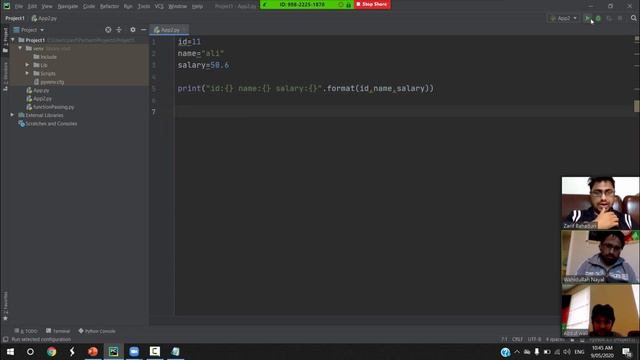640x360 pixels.
Task: Open the VCS menu
Action: [159, 7]
